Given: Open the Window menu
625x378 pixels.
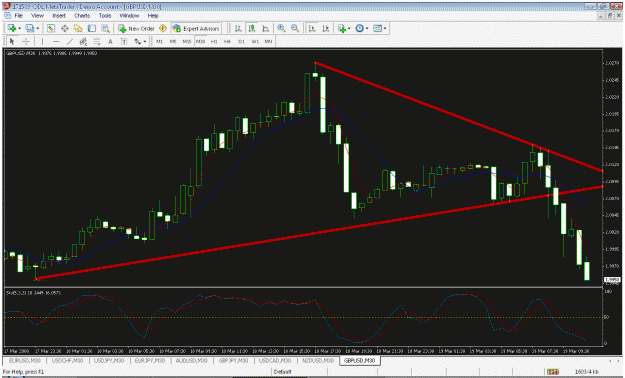Looking at the screenshot, I should pos(130,16).
